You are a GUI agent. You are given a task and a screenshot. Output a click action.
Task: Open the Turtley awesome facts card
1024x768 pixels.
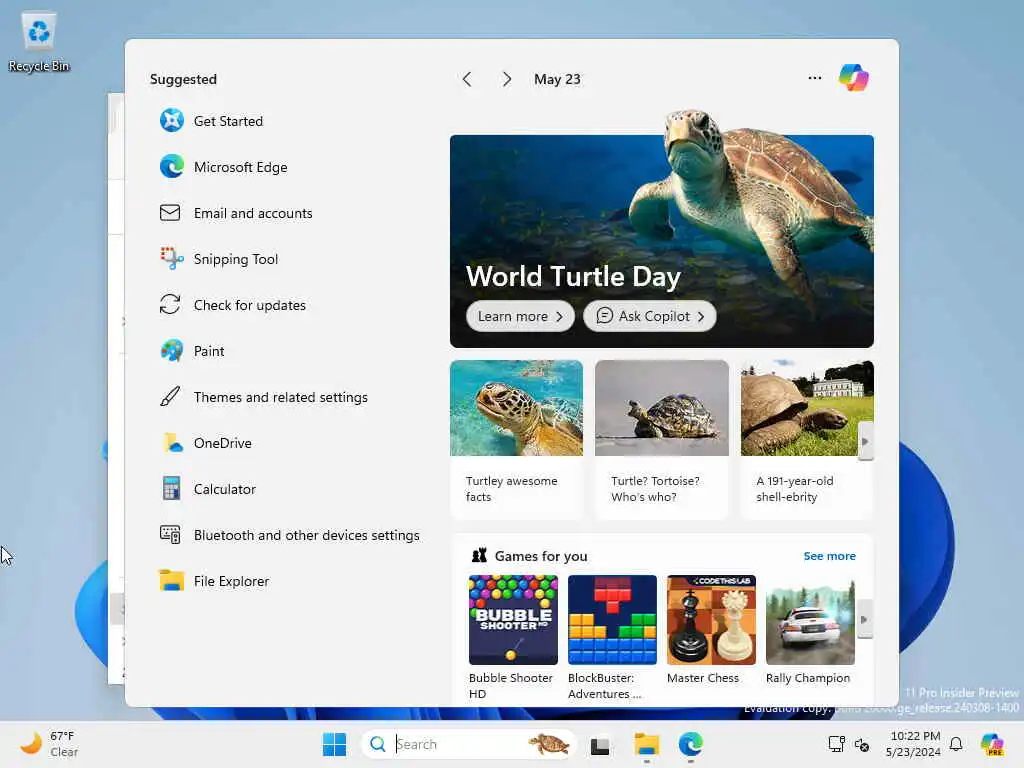[x=516, y=440]
